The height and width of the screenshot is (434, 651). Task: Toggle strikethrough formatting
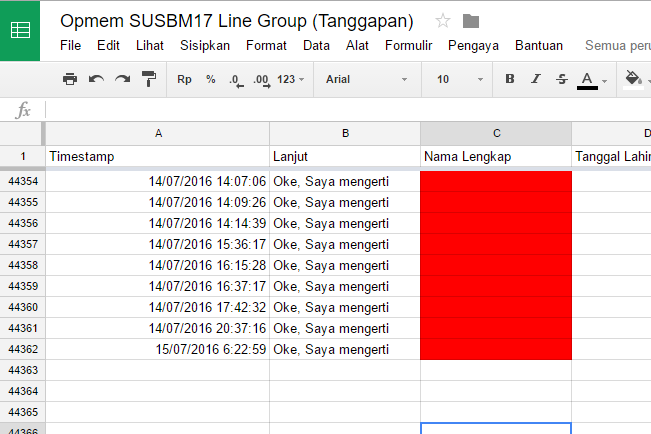[x=562, y=79]
